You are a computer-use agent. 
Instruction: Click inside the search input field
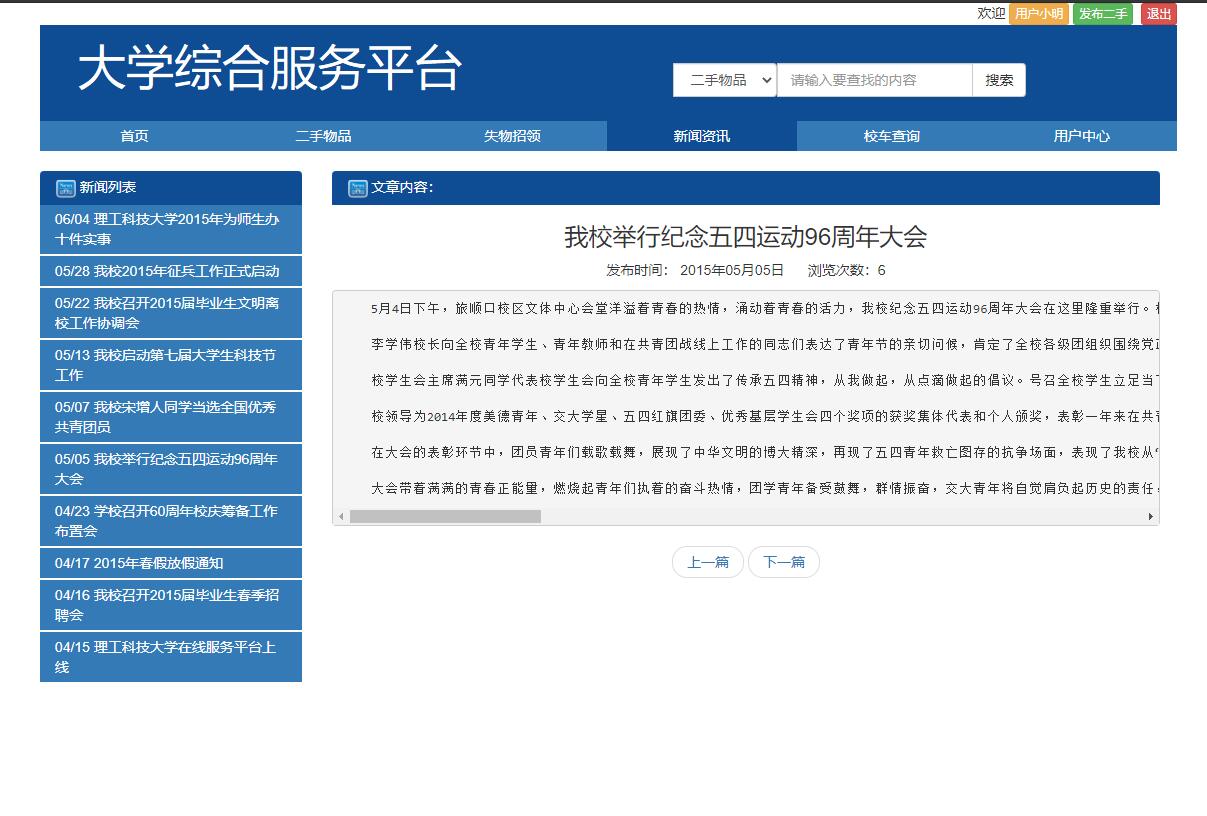tap(875, 80)
